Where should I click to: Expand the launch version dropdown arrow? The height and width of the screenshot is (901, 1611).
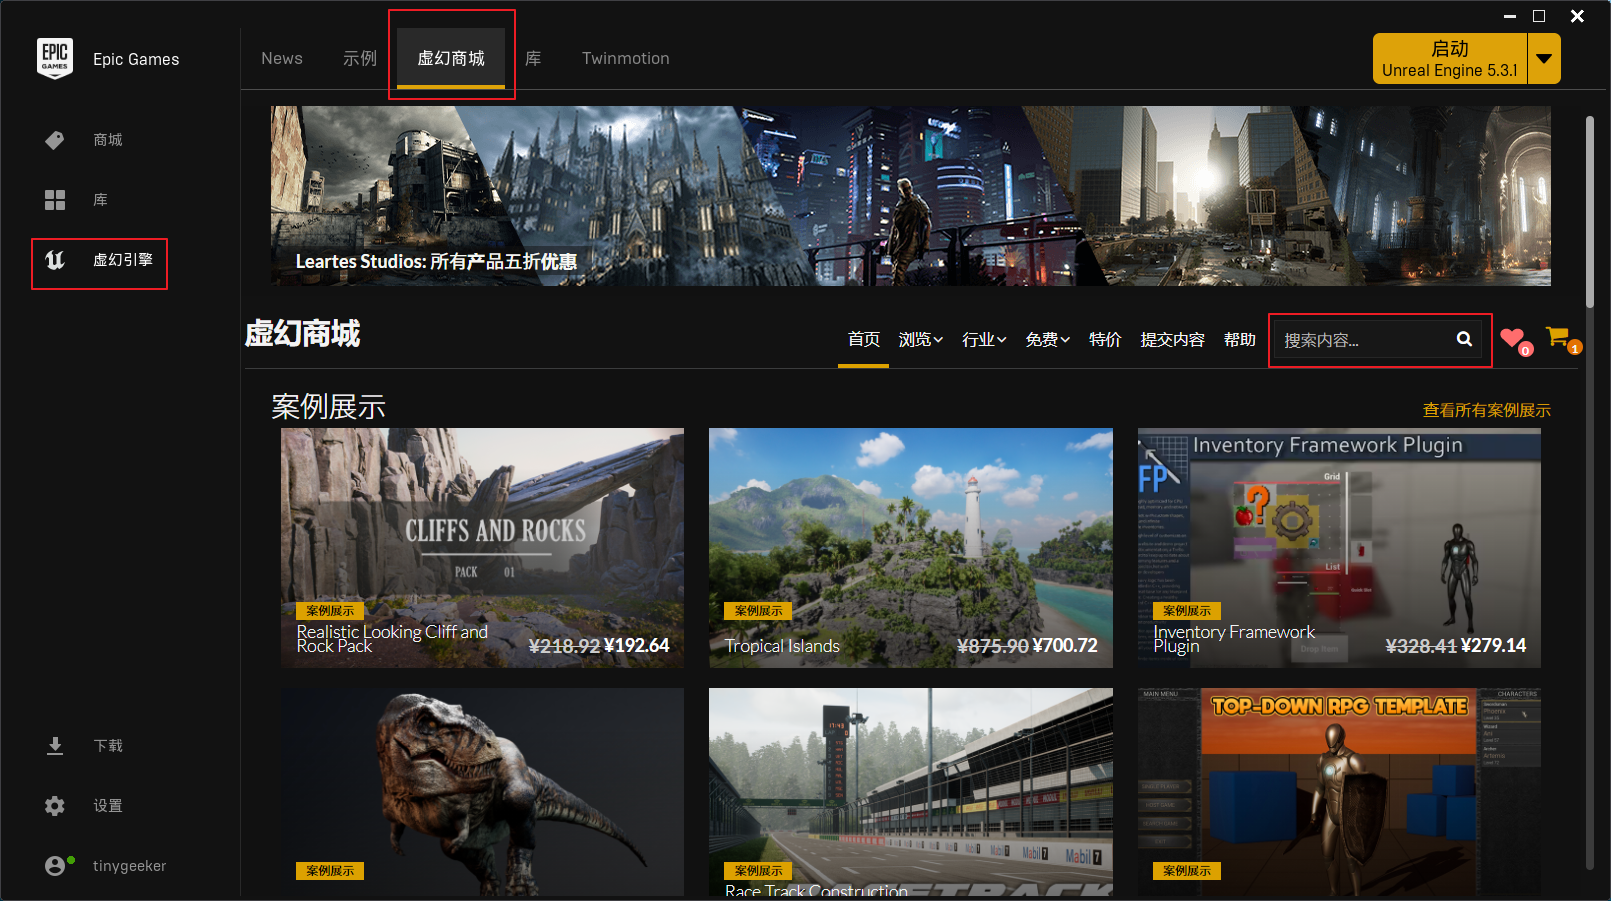(1544, 59)
